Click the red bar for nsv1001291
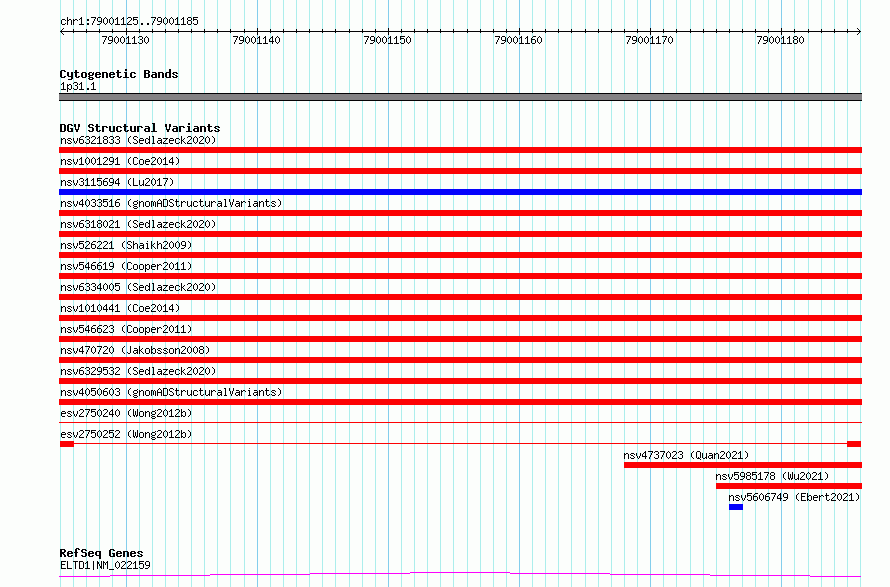Screen dimensions: 890x587 460,171
